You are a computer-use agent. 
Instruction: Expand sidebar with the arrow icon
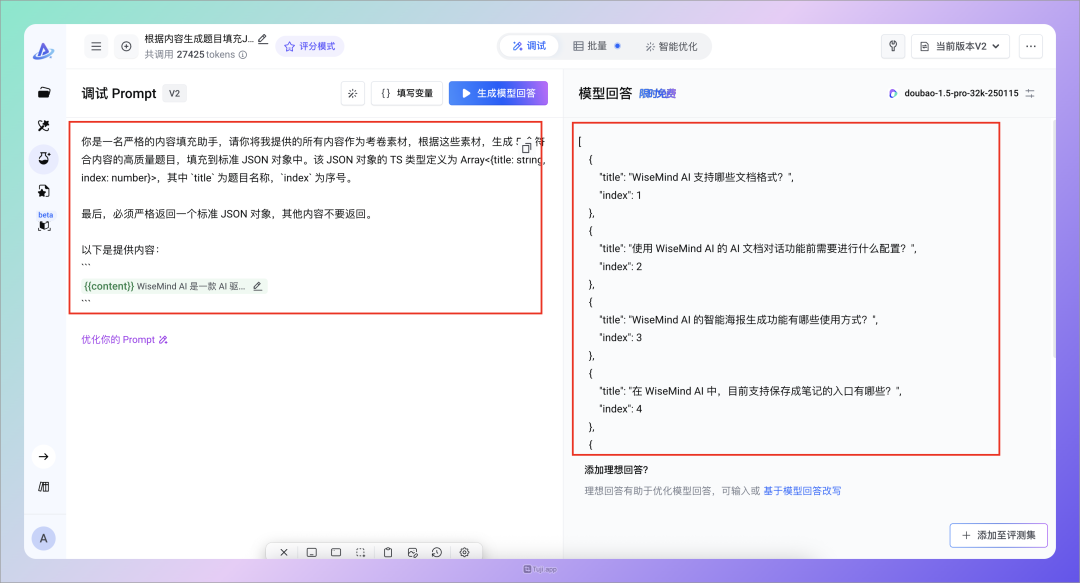click(44, 457)
